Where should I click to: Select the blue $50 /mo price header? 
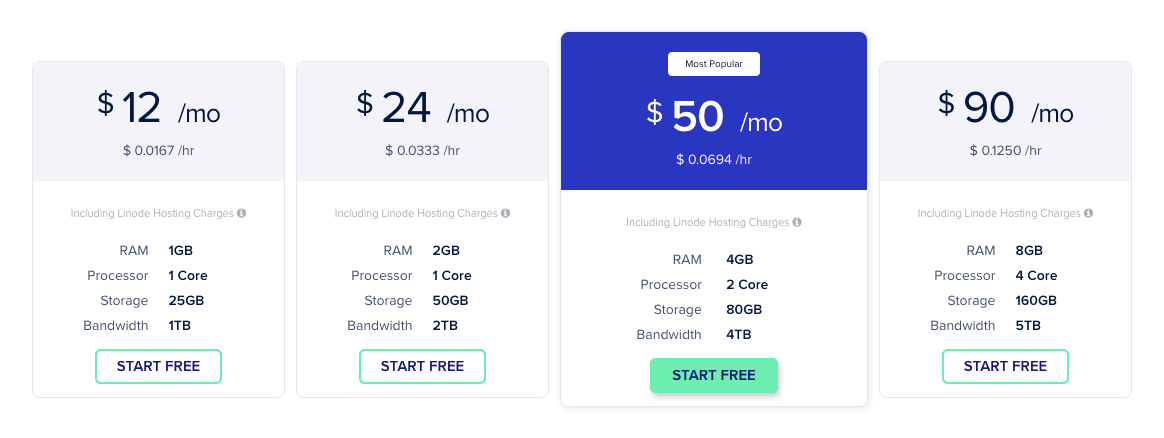coord(714,117)
